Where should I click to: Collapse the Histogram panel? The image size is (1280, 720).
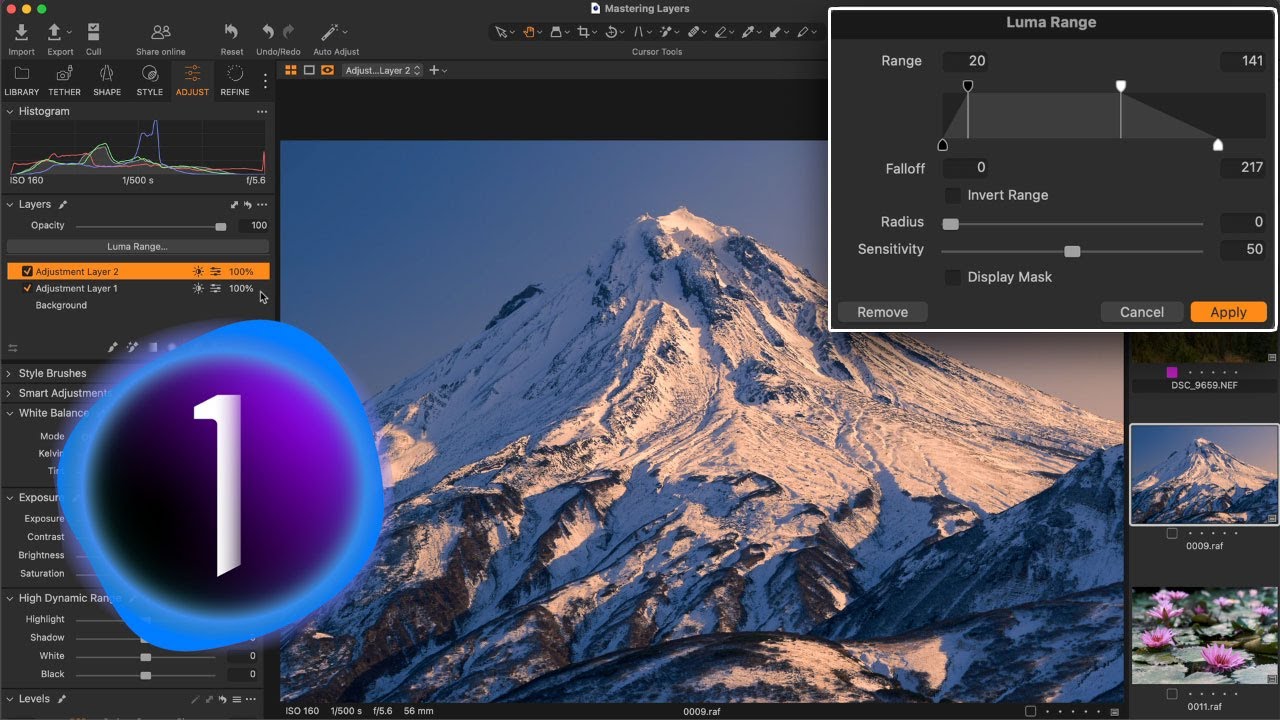coord(9,112)
